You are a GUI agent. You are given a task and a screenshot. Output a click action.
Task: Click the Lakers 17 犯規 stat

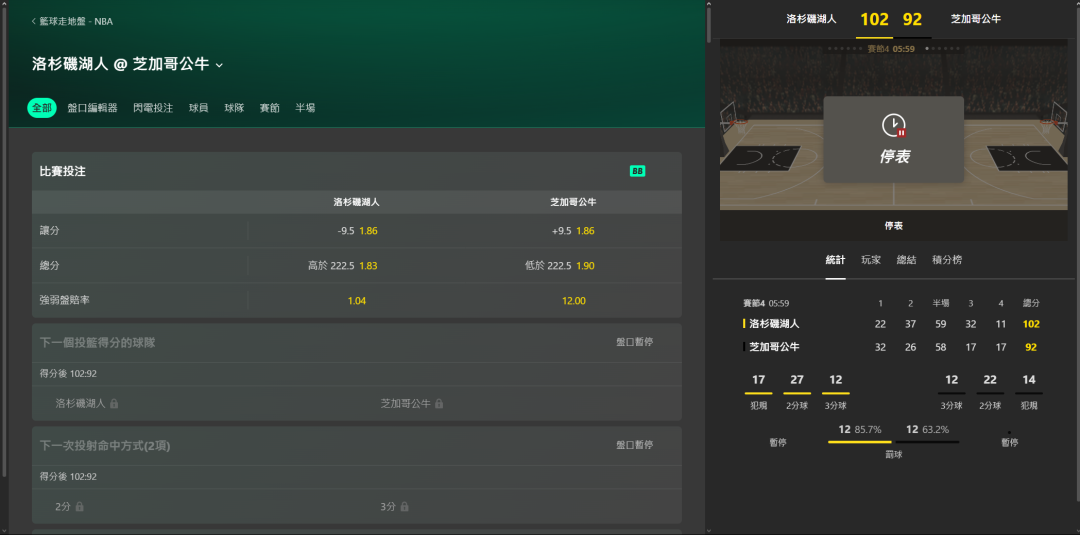coord(758,390)
